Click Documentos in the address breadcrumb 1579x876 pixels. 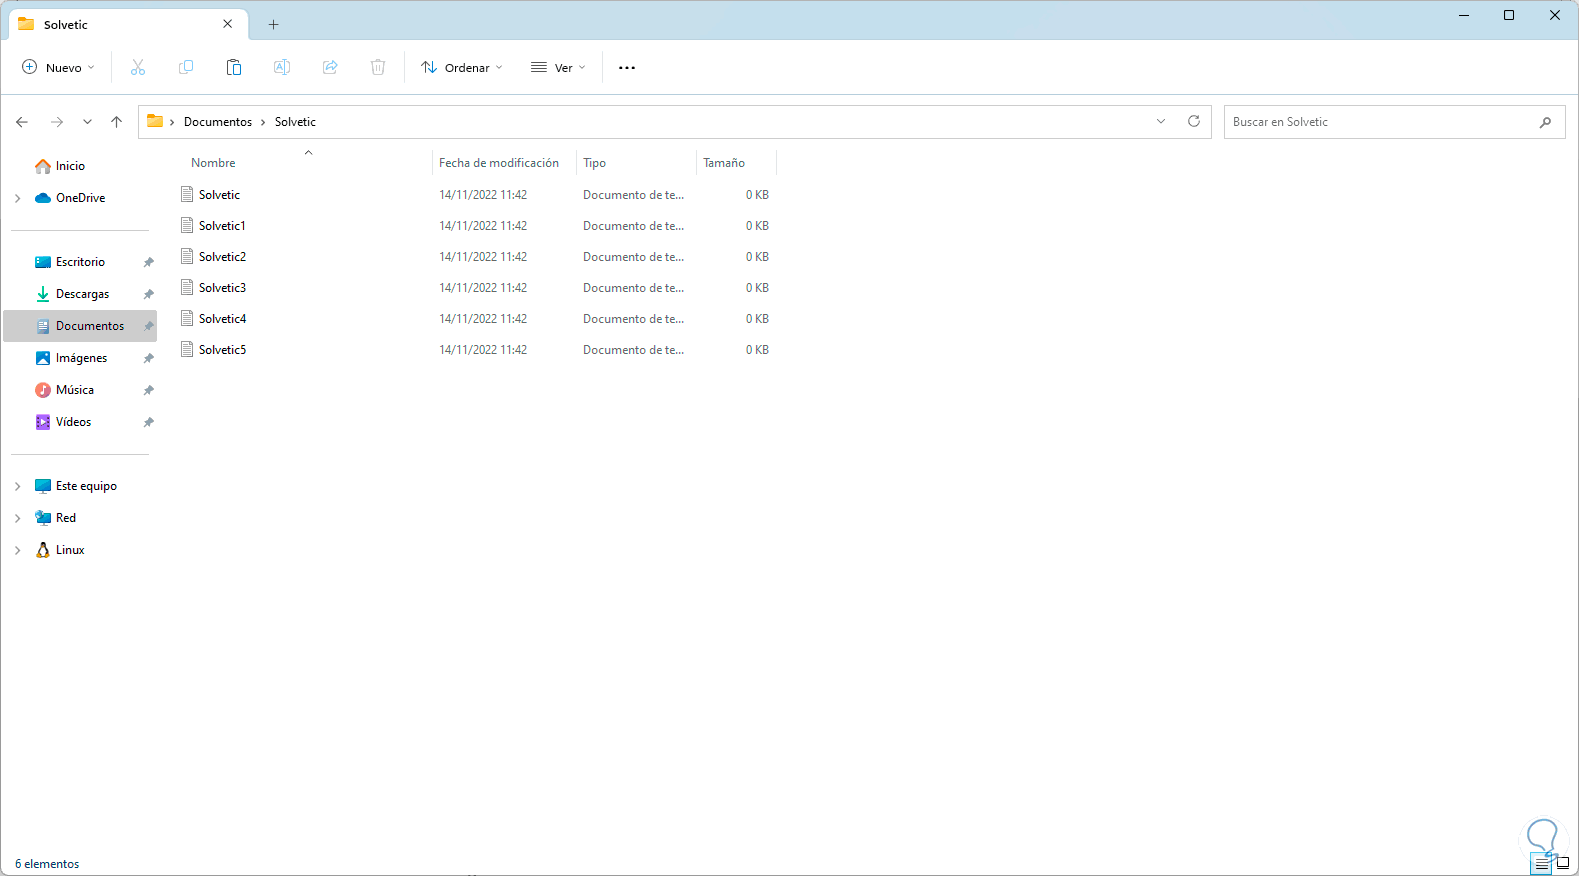click(218, 122)
